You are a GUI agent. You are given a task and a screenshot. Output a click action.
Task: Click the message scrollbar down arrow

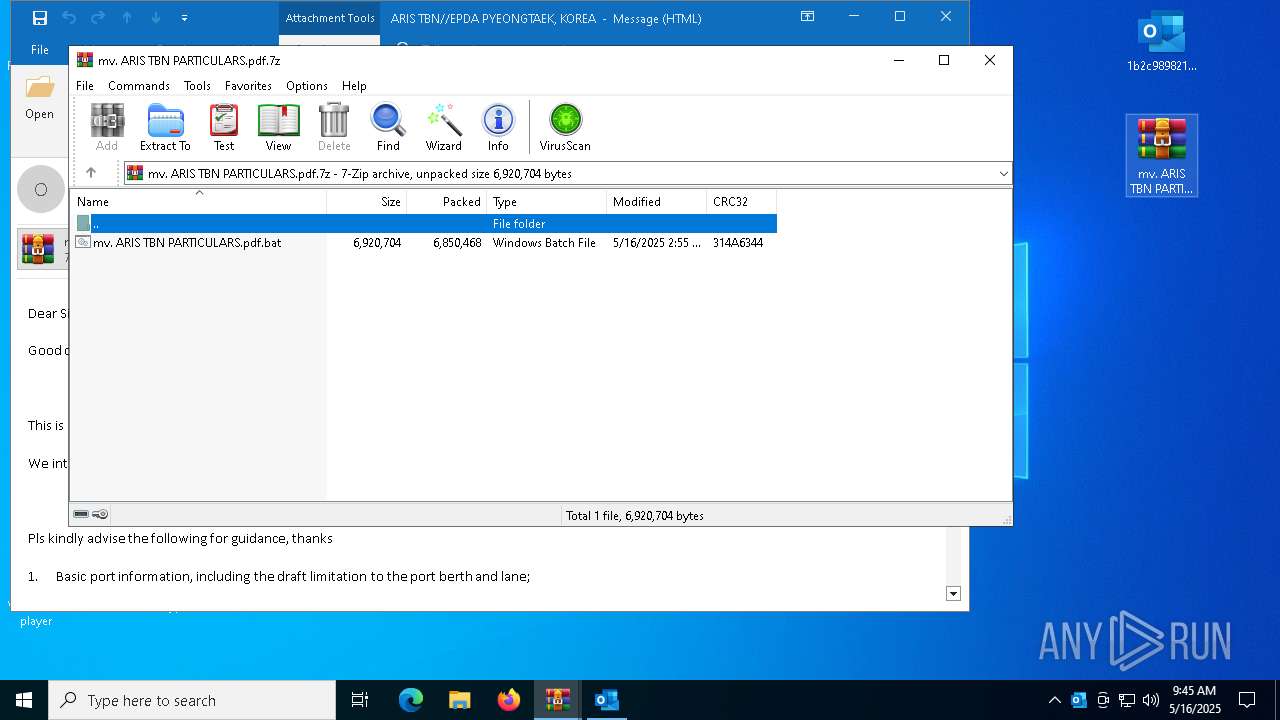click(x=953, y=594)
